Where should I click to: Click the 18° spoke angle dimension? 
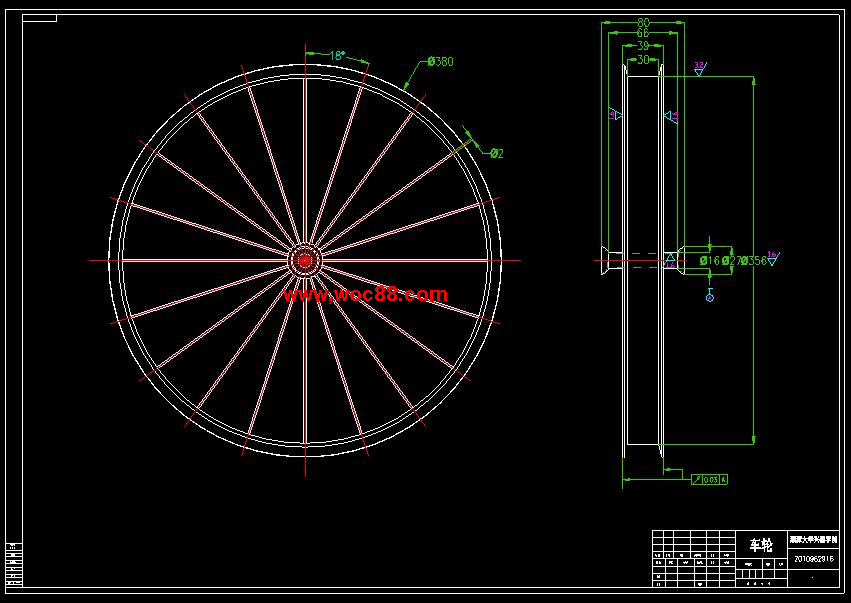pos(338,55)
